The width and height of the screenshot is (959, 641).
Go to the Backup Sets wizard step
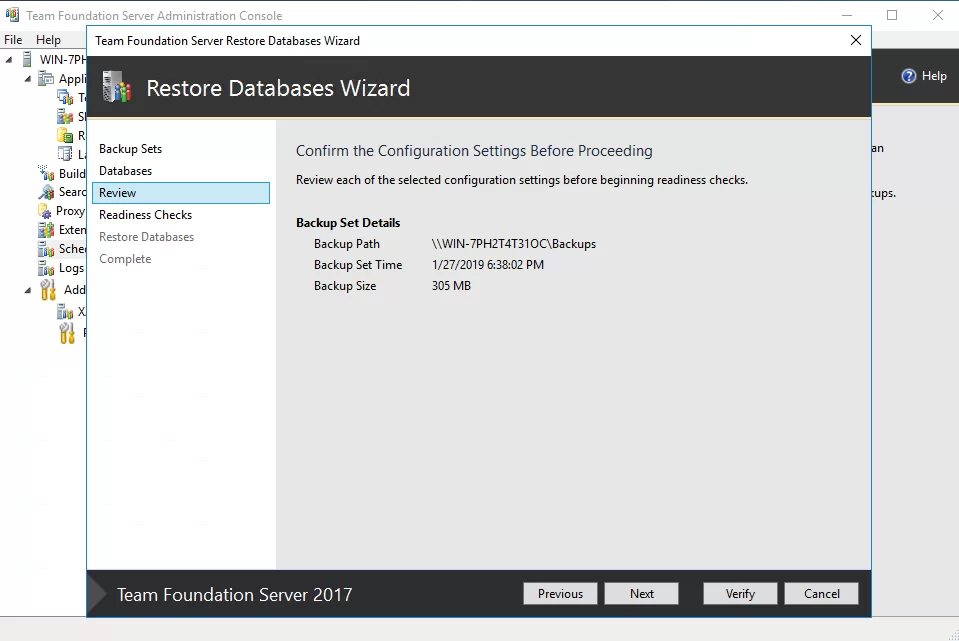[x=130, y=149]
